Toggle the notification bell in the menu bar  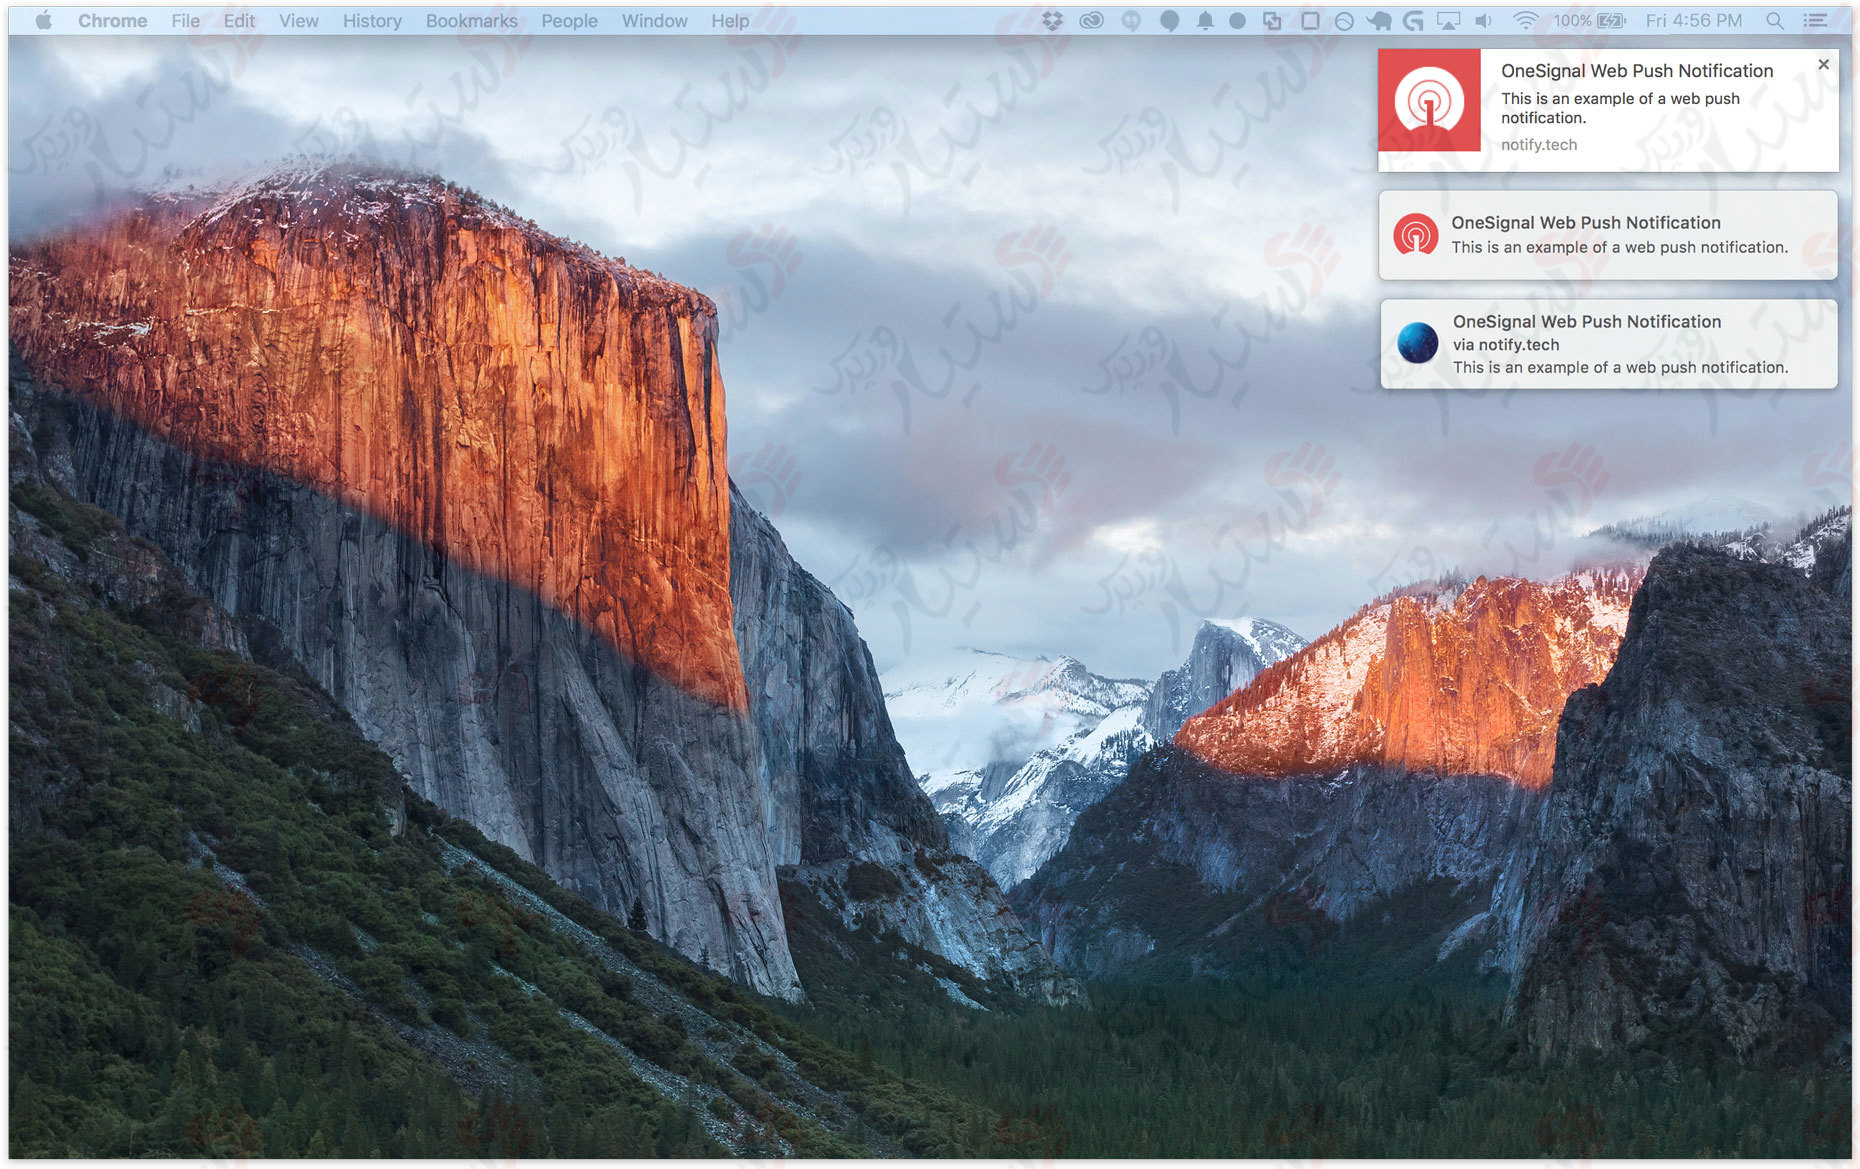tap(1205, 19)
